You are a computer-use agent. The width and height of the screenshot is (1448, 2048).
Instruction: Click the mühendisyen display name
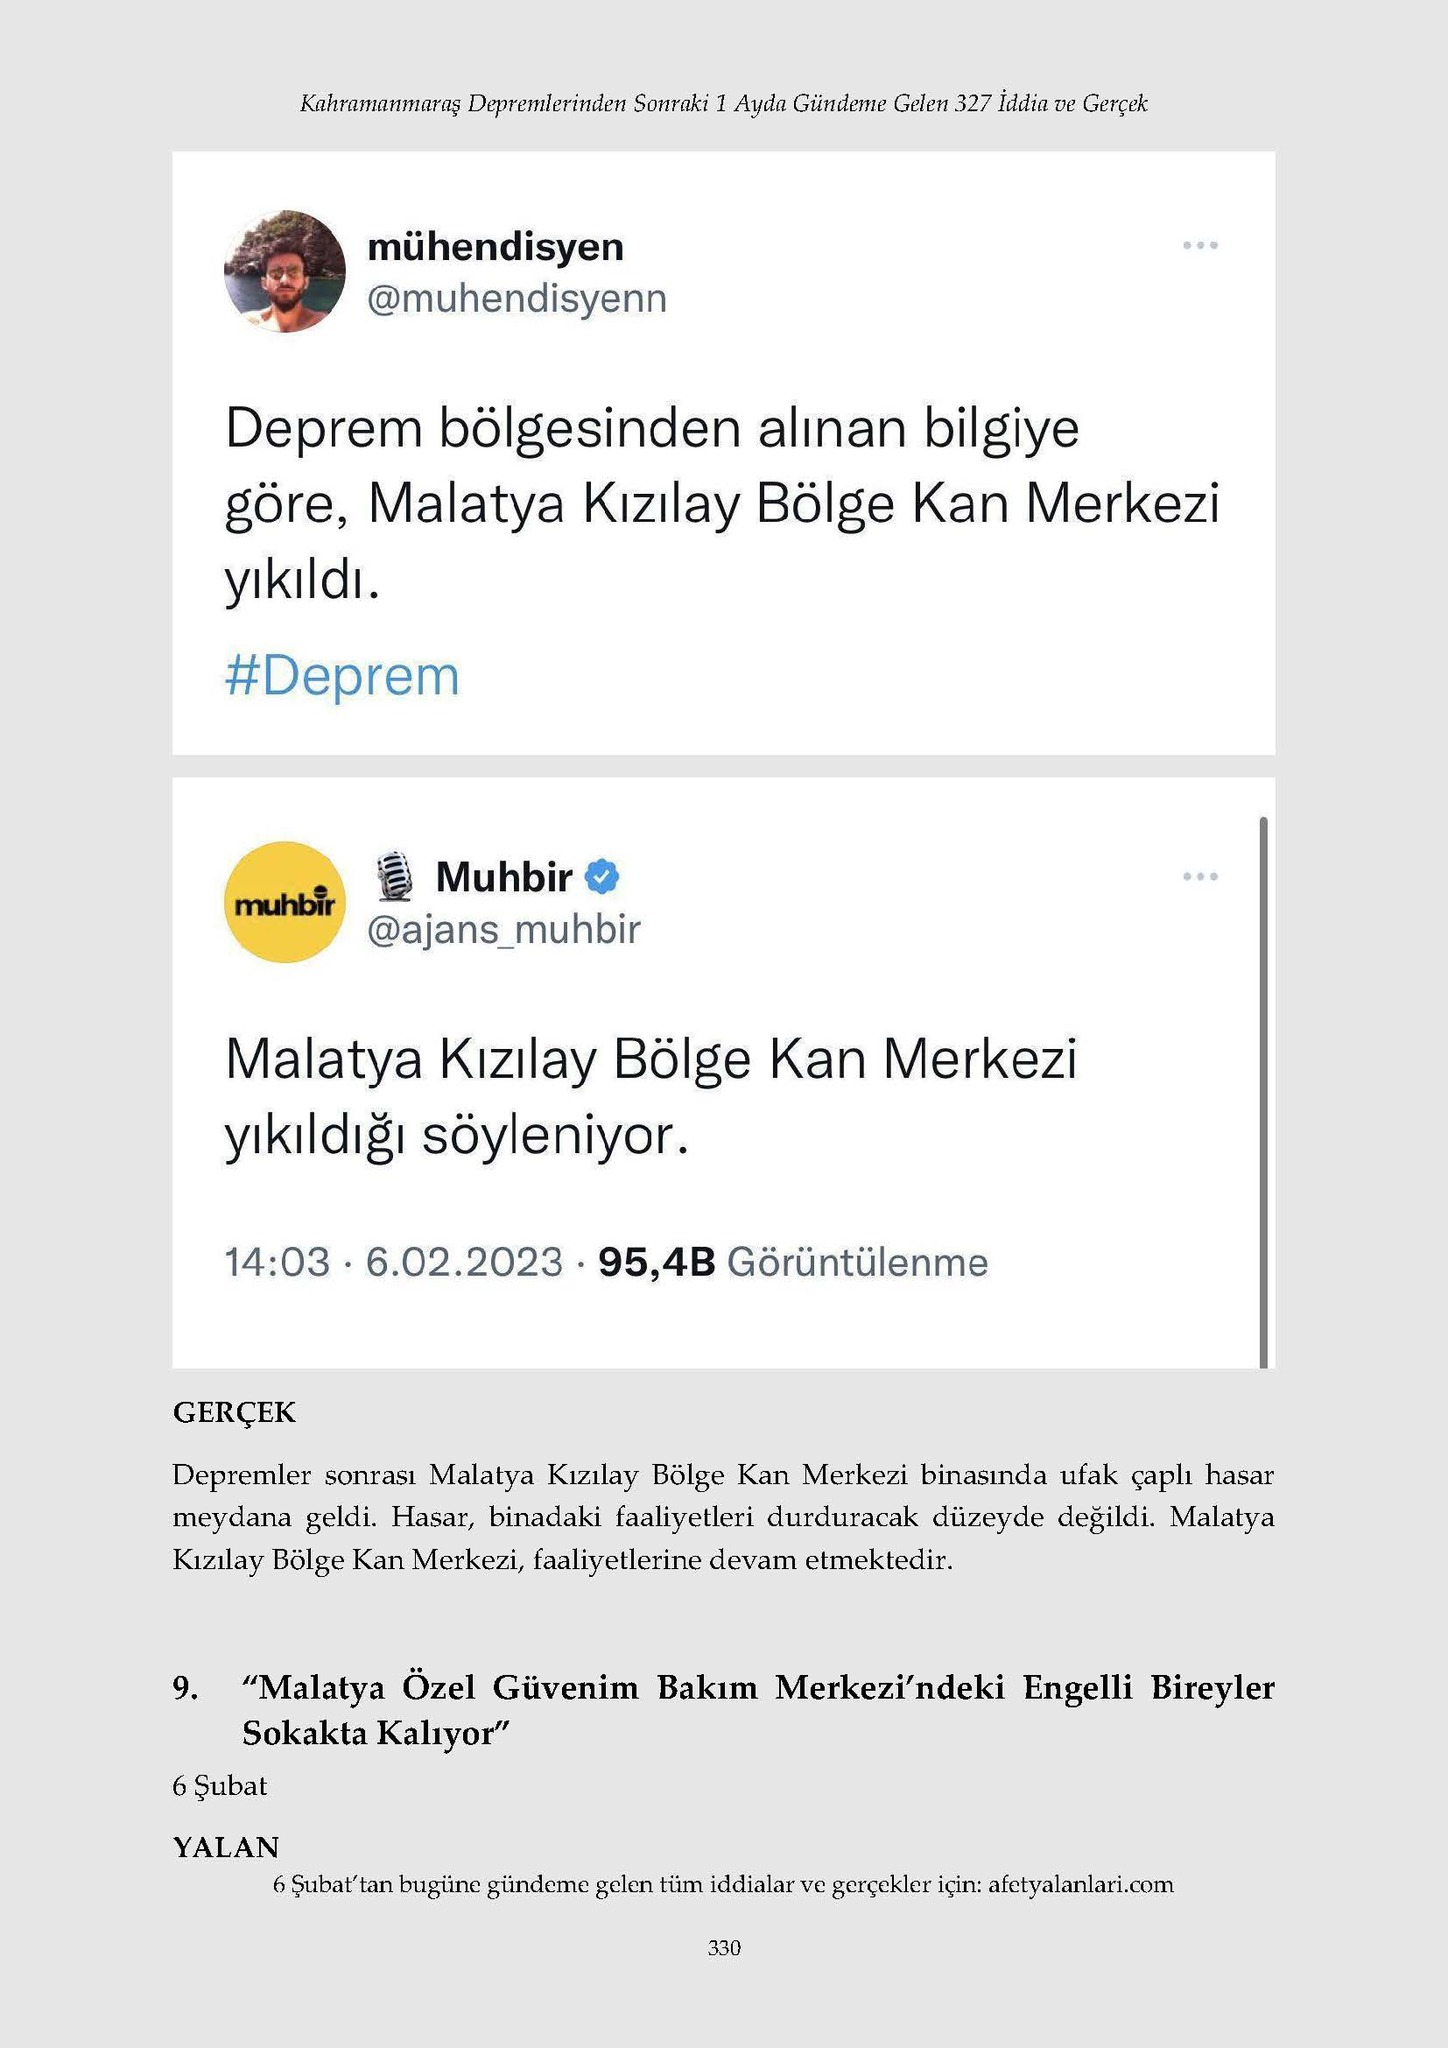(x=496, y=246)
